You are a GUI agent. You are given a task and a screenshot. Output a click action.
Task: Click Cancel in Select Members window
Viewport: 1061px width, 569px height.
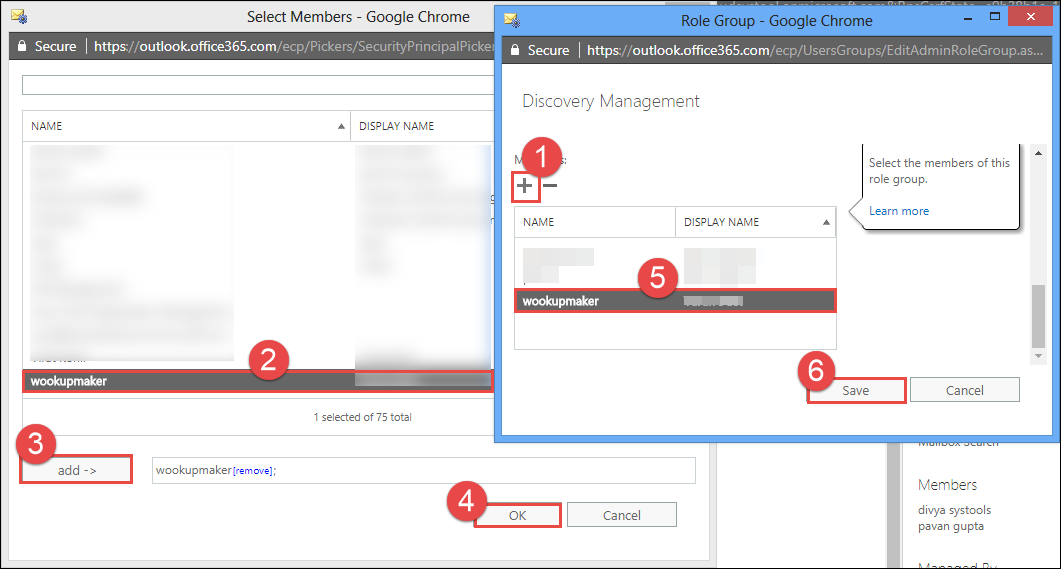(621, 516)
